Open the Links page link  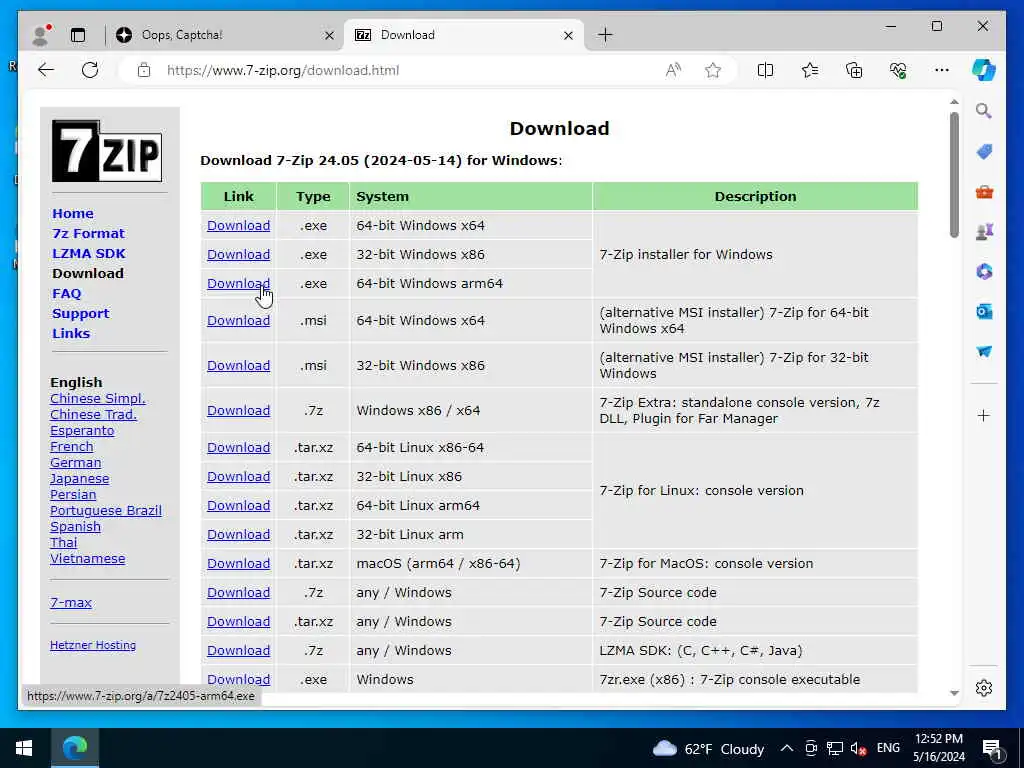[x=71, y=333]
